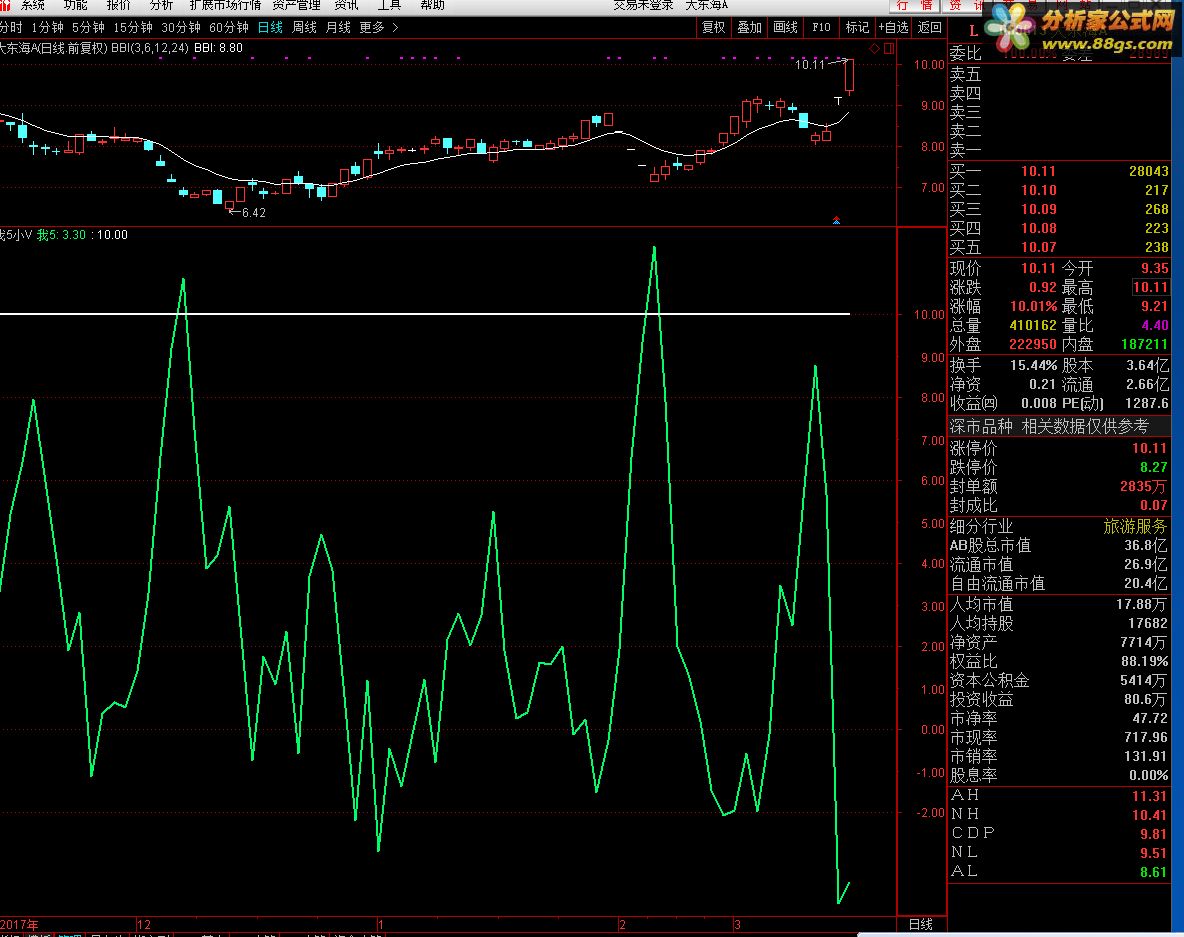Screen dimensions: 1184x937
Task: Click the red L indicator in the quote panel
Action: click(x=973, y=32)
